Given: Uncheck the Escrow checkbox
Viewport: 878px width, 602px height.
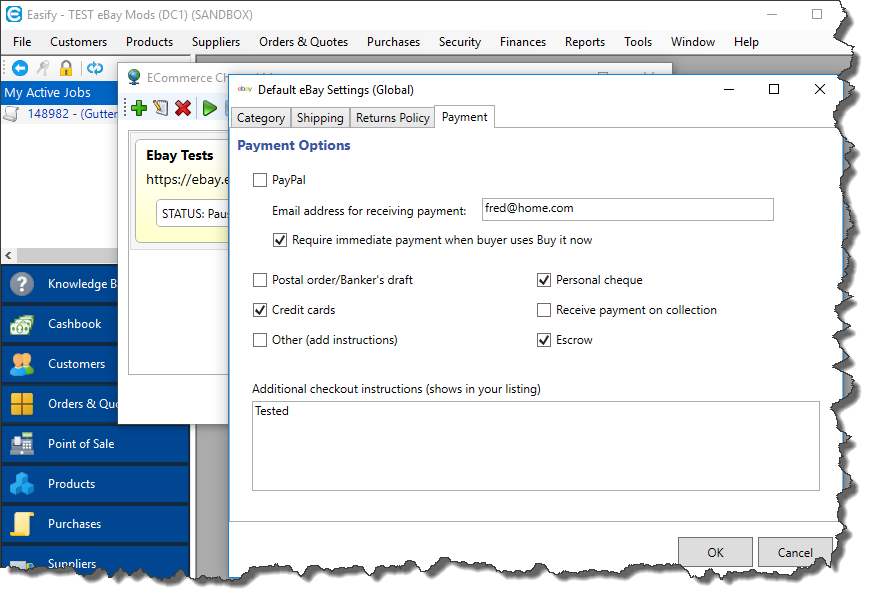Looking at the screenshot, I should coord(545,340).
